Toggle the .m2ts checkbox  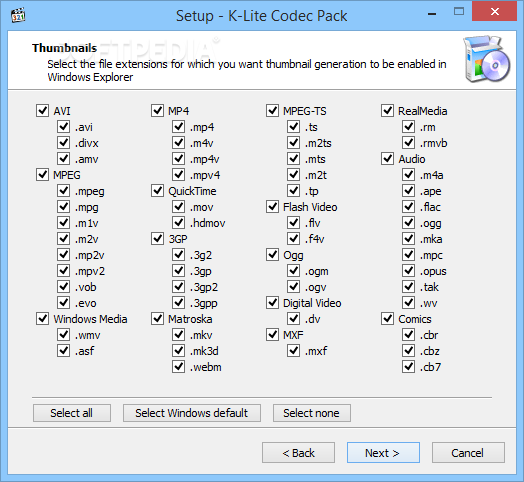pos(293,142)
